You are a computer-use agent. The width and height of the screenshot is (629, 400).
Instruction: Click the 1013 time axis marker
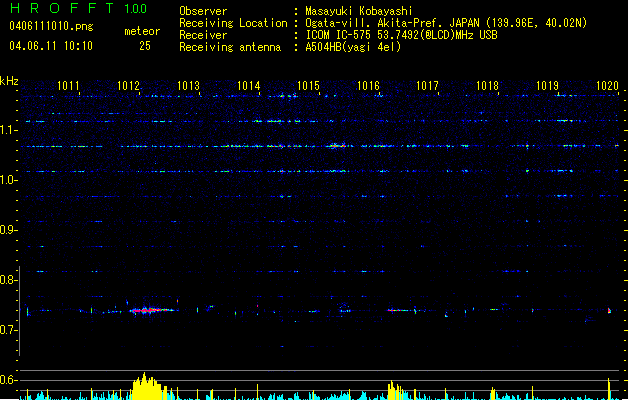point(188,85)
